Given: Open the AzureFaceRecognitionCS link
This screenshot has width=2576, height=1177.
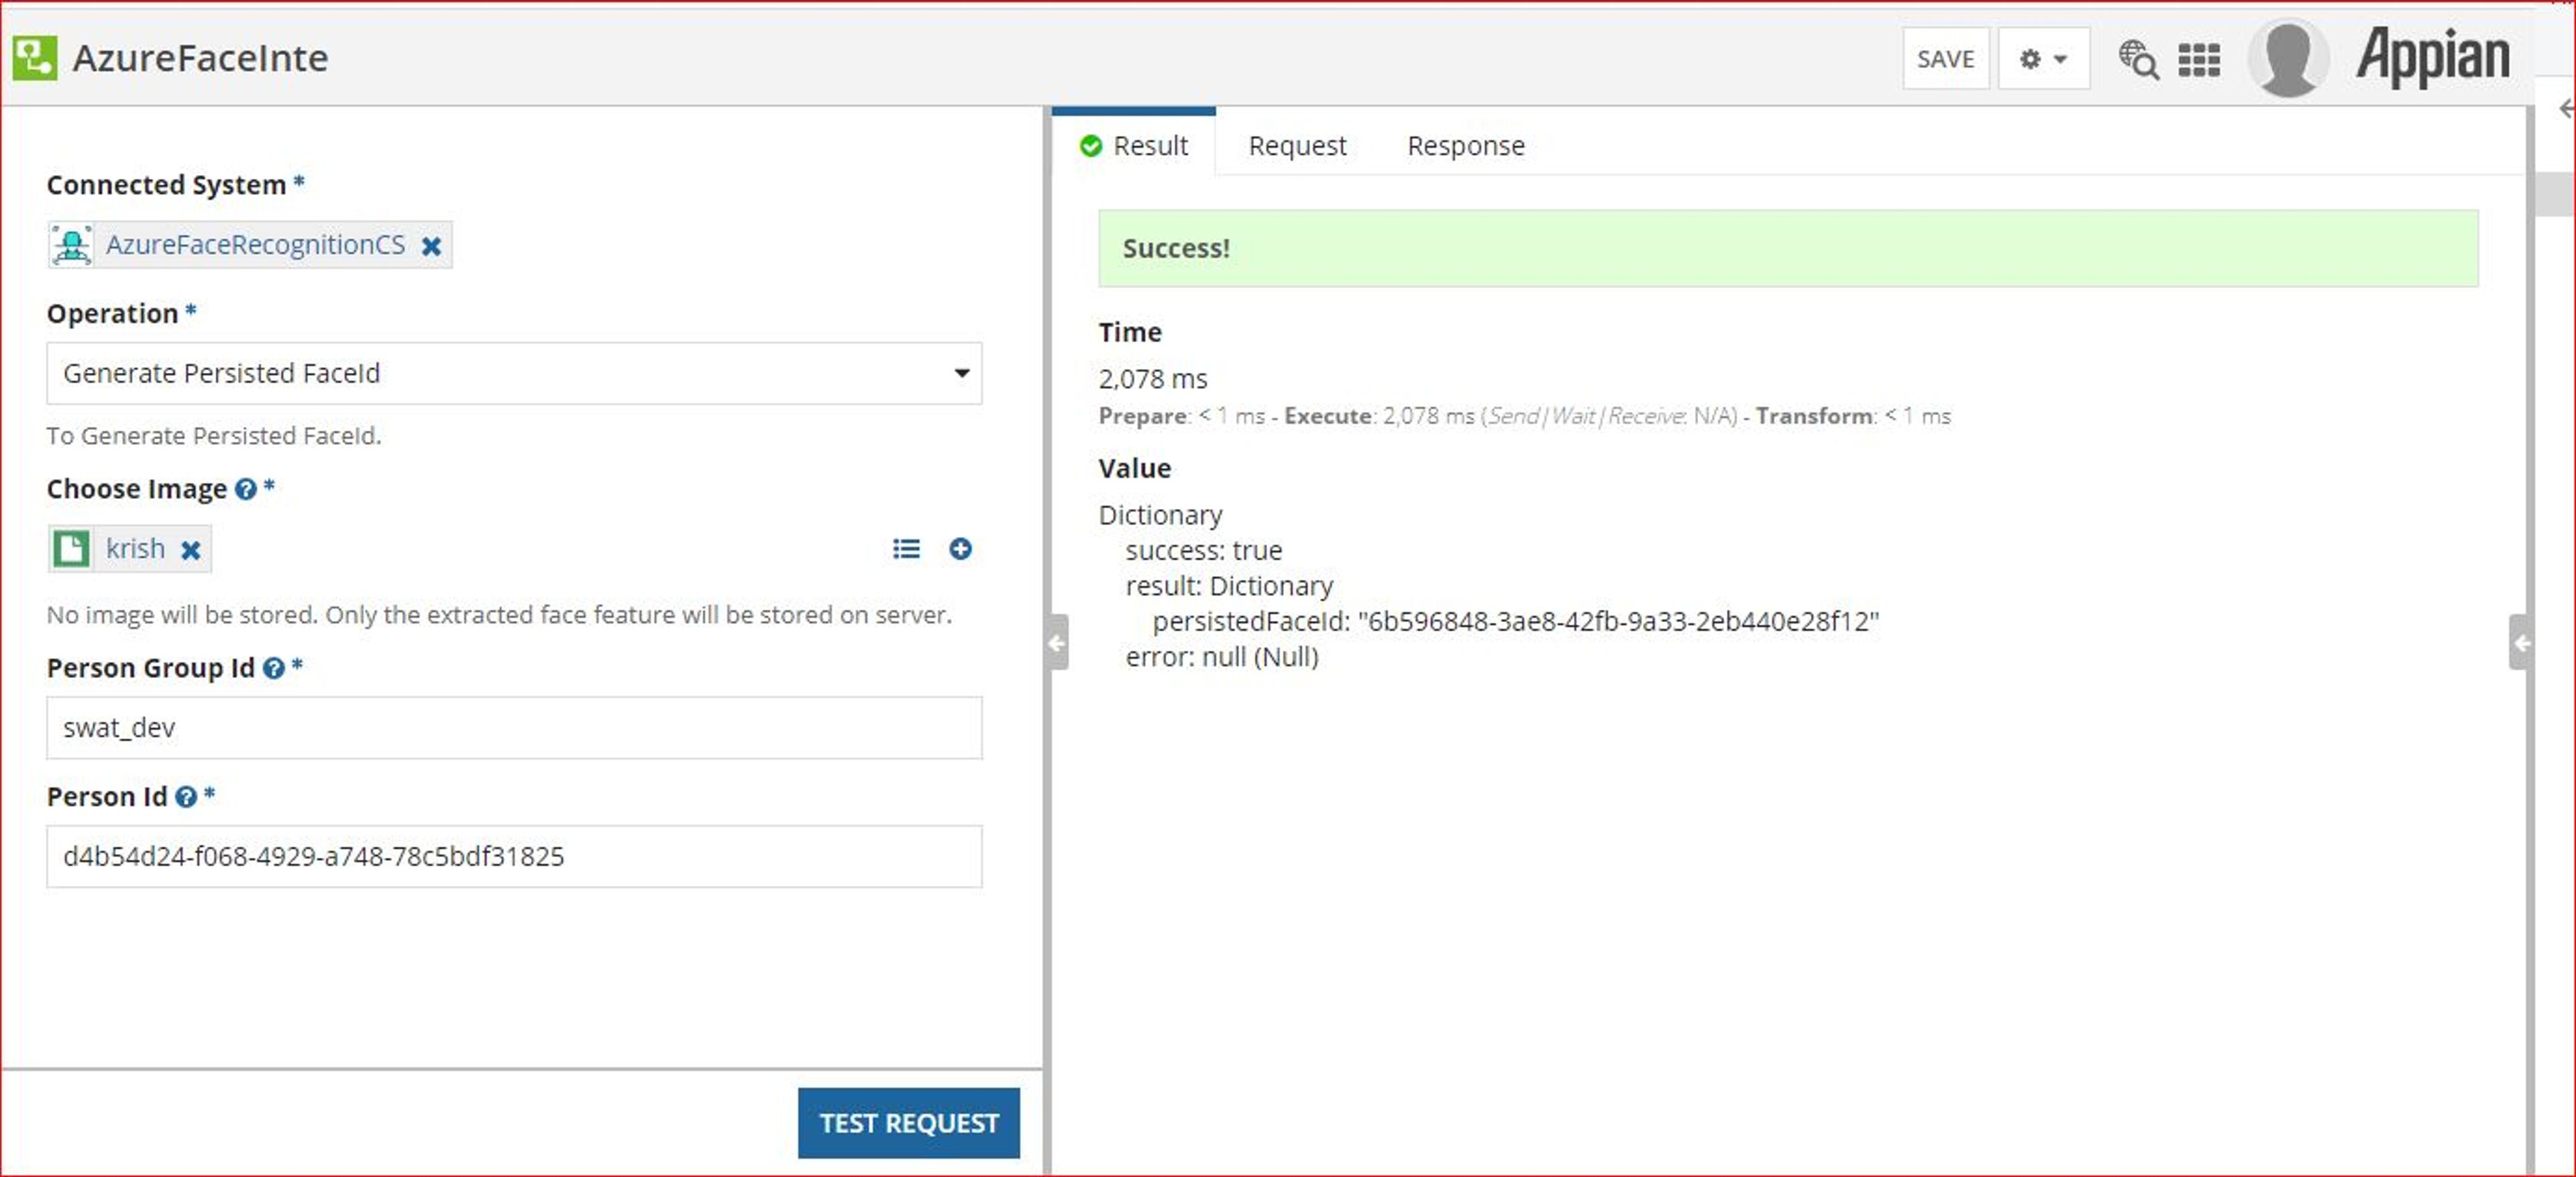Looking at the screenshot, I should (256, 245).
